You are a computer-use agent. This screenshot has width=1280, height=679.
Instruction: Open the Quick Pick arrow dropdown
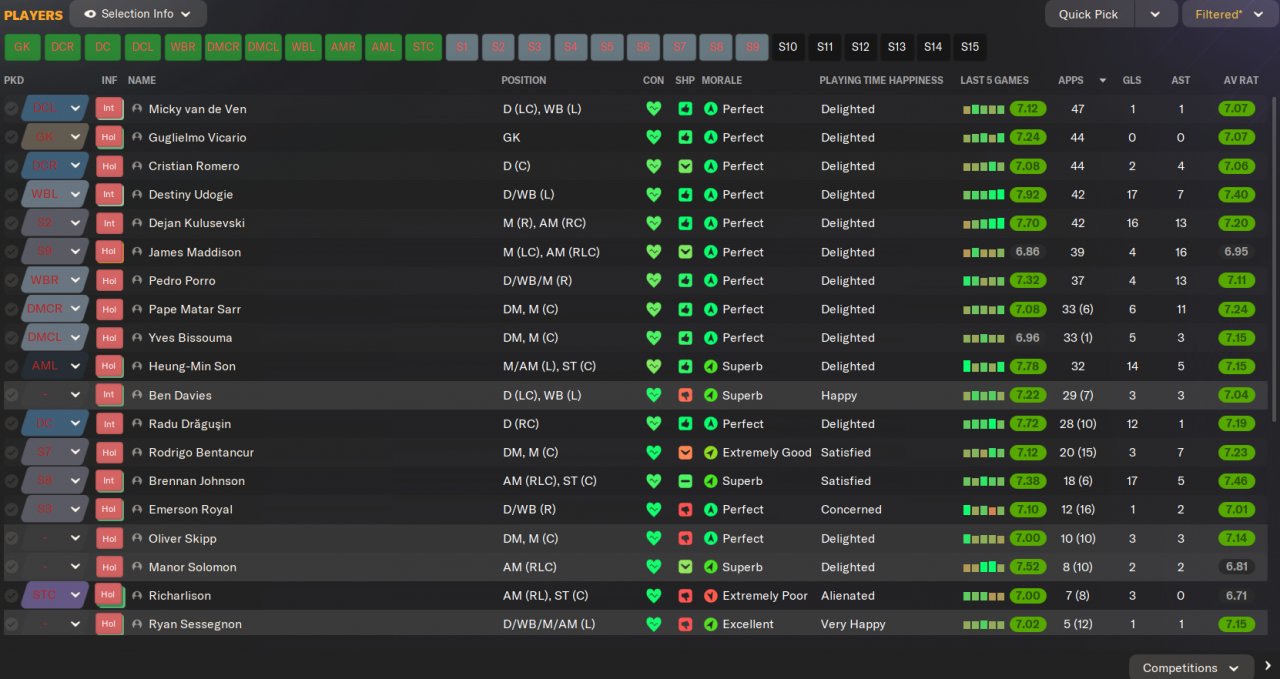pos(1156,14)
